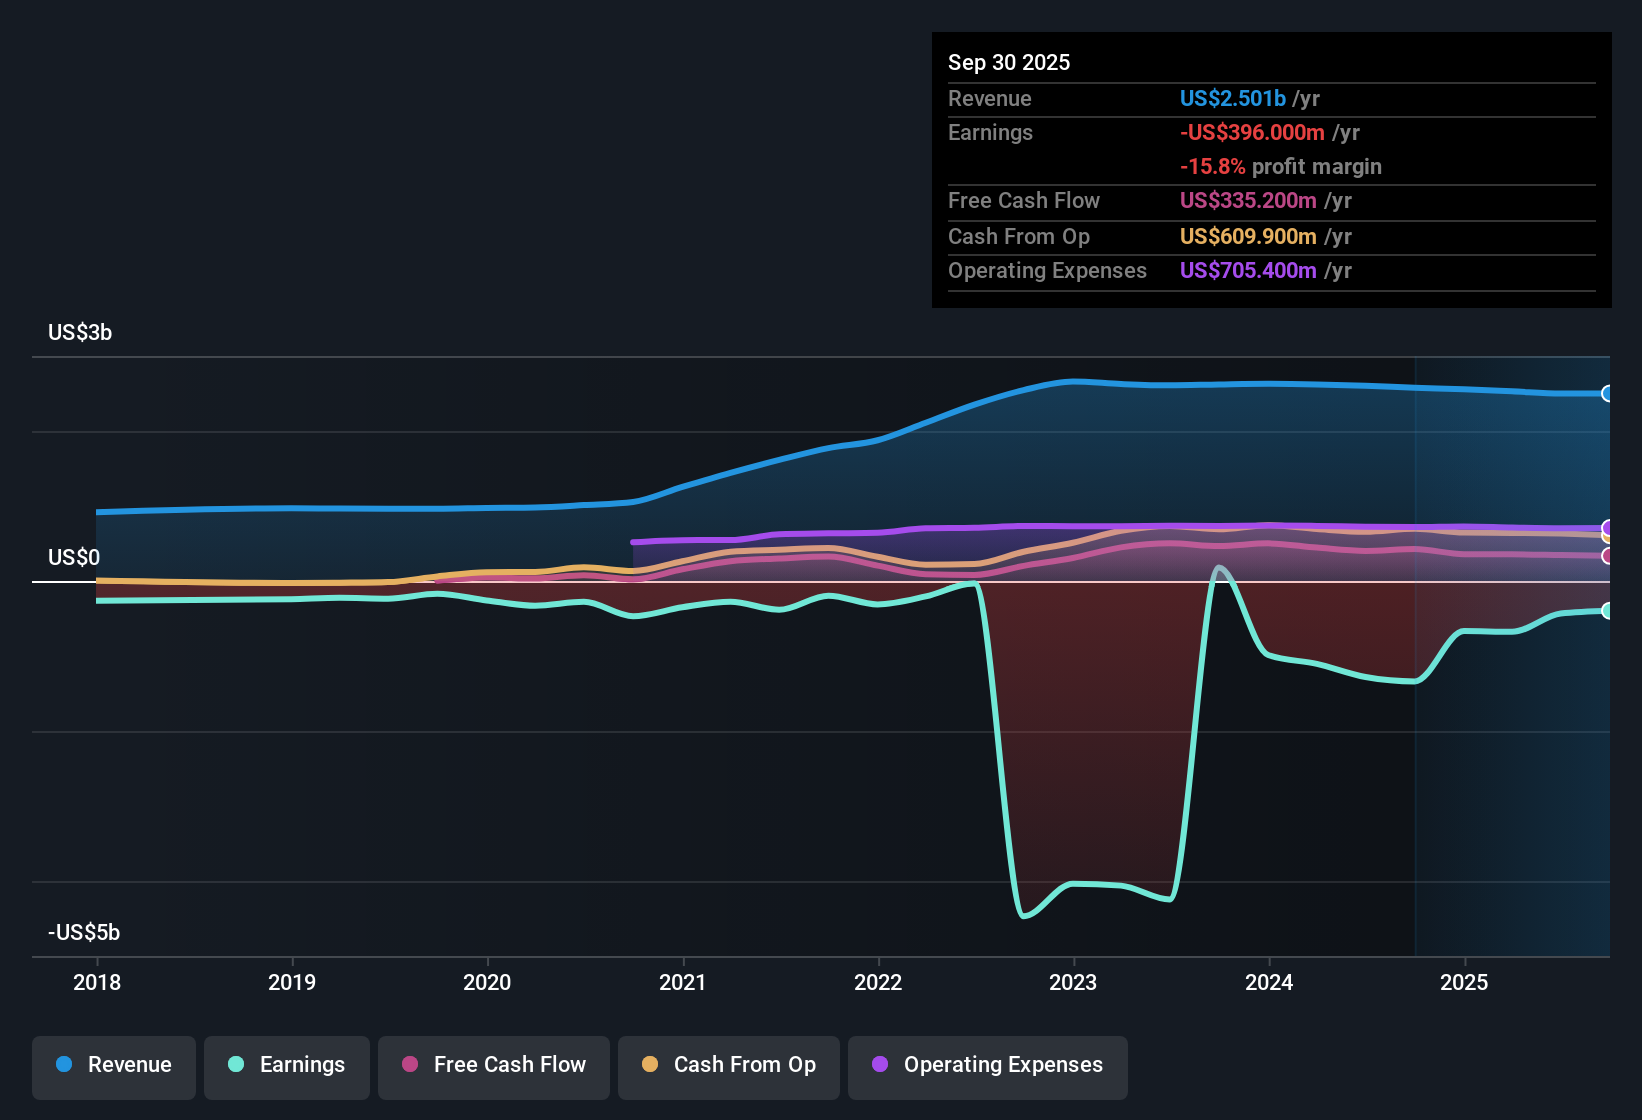
Task: Select the Revenue endpoint marker on the chart
Action: (x=1608, y=394)
